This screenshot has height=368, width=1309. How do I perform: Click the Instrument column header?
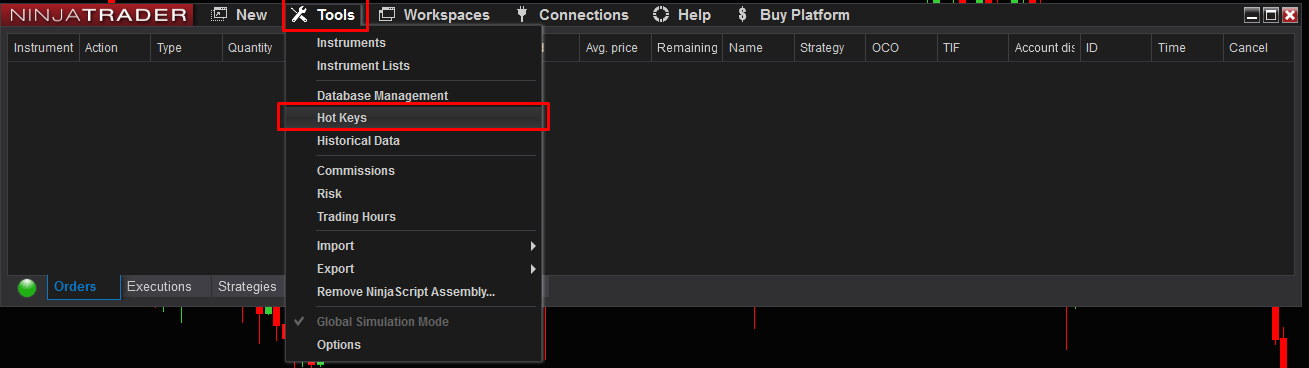(x=44, y=48)
